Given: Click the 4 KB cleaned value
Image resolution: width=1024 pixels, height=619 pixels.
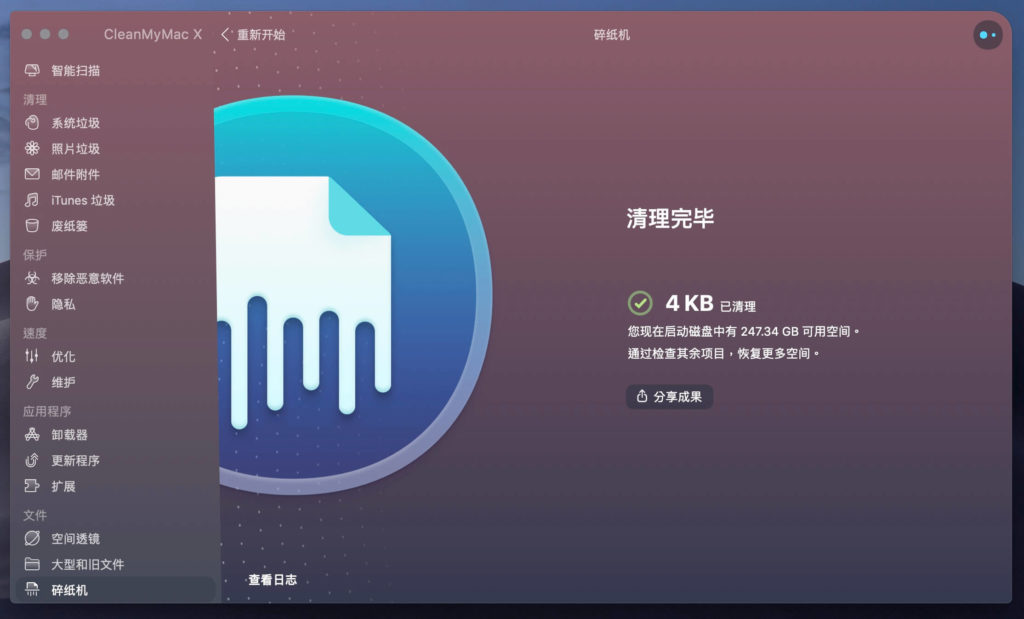Looking at the screenshot, I should pos(690,303).
